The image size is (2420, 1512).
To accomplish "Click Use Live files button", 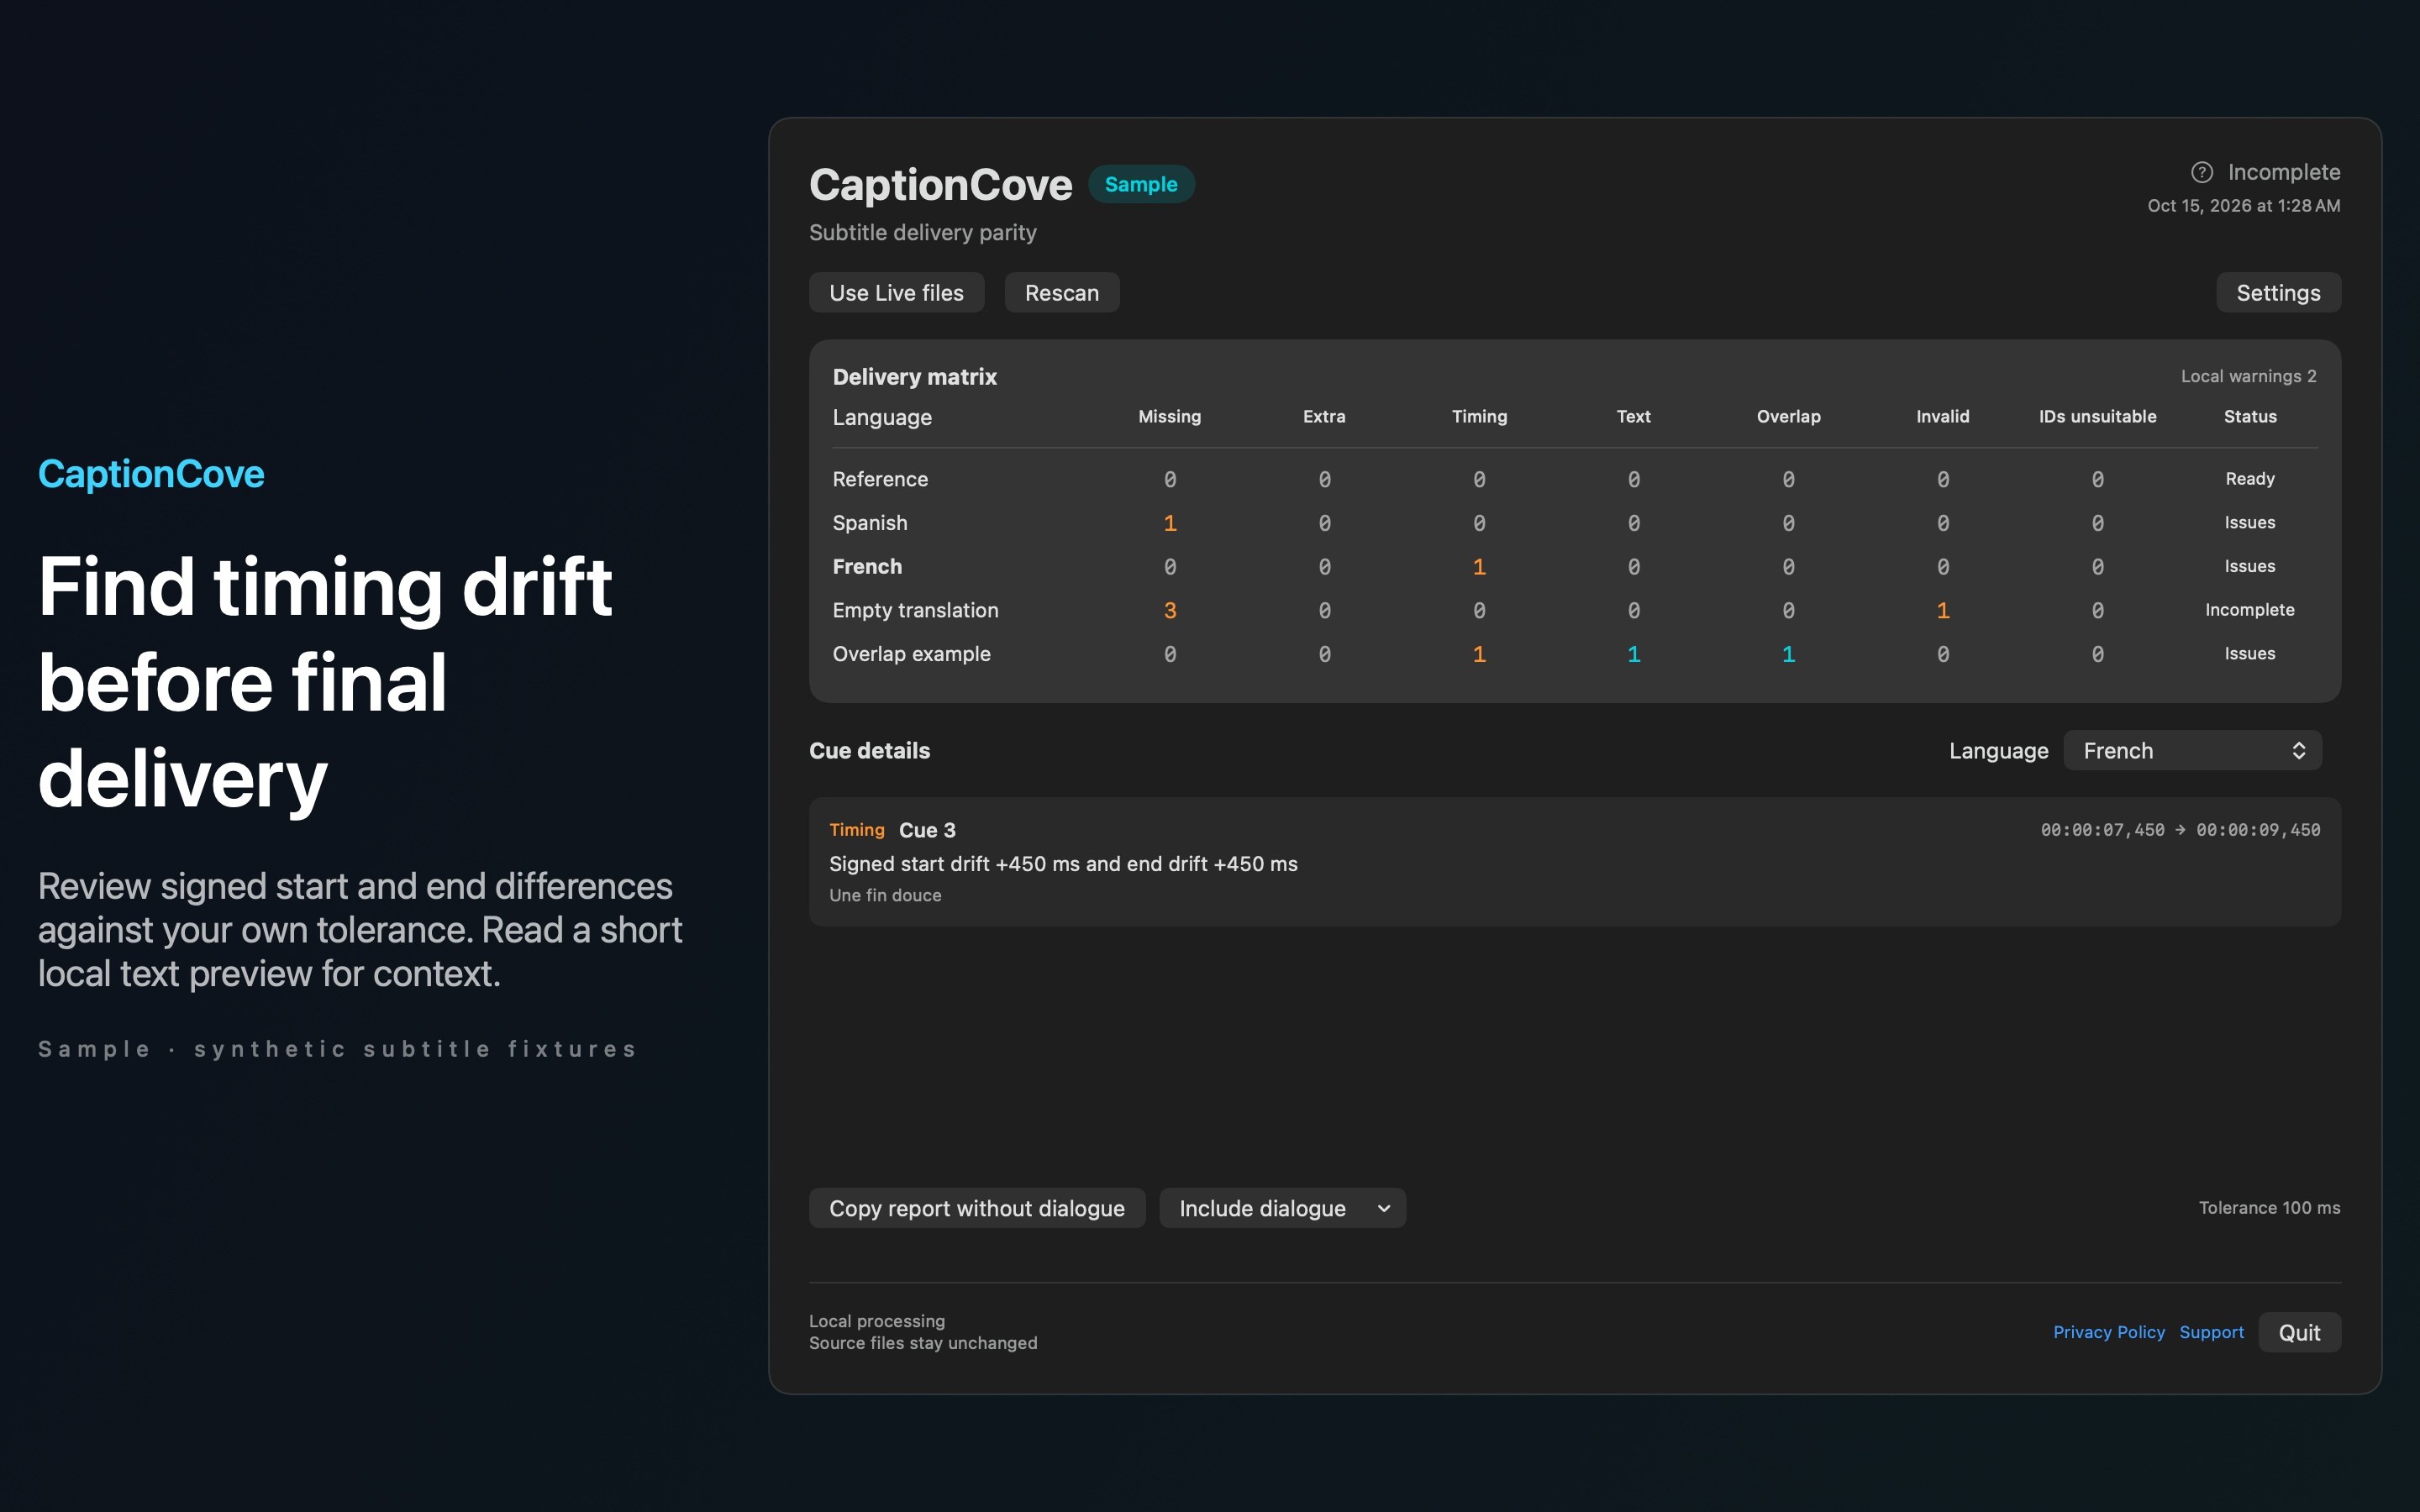I will [896, 292].
